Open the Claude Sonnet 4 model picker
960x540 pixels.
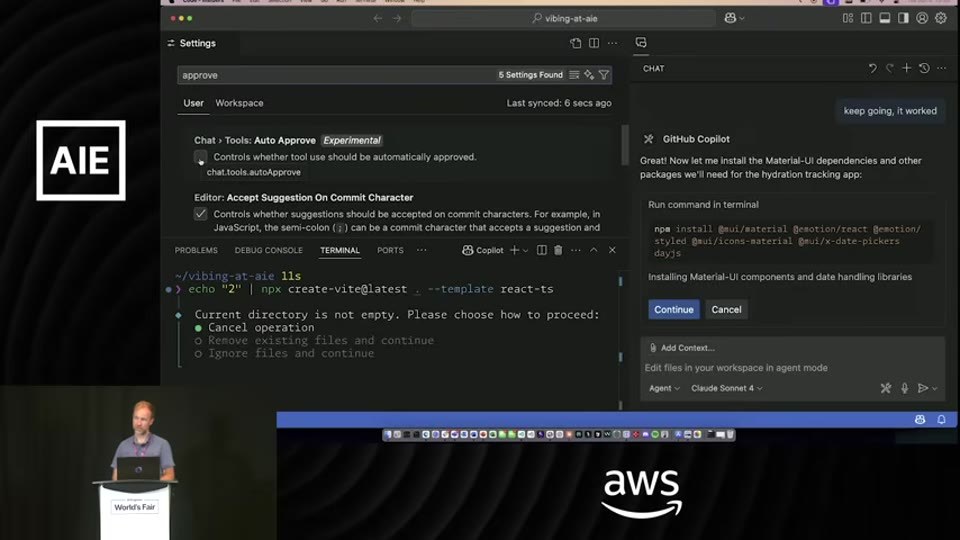727,388
